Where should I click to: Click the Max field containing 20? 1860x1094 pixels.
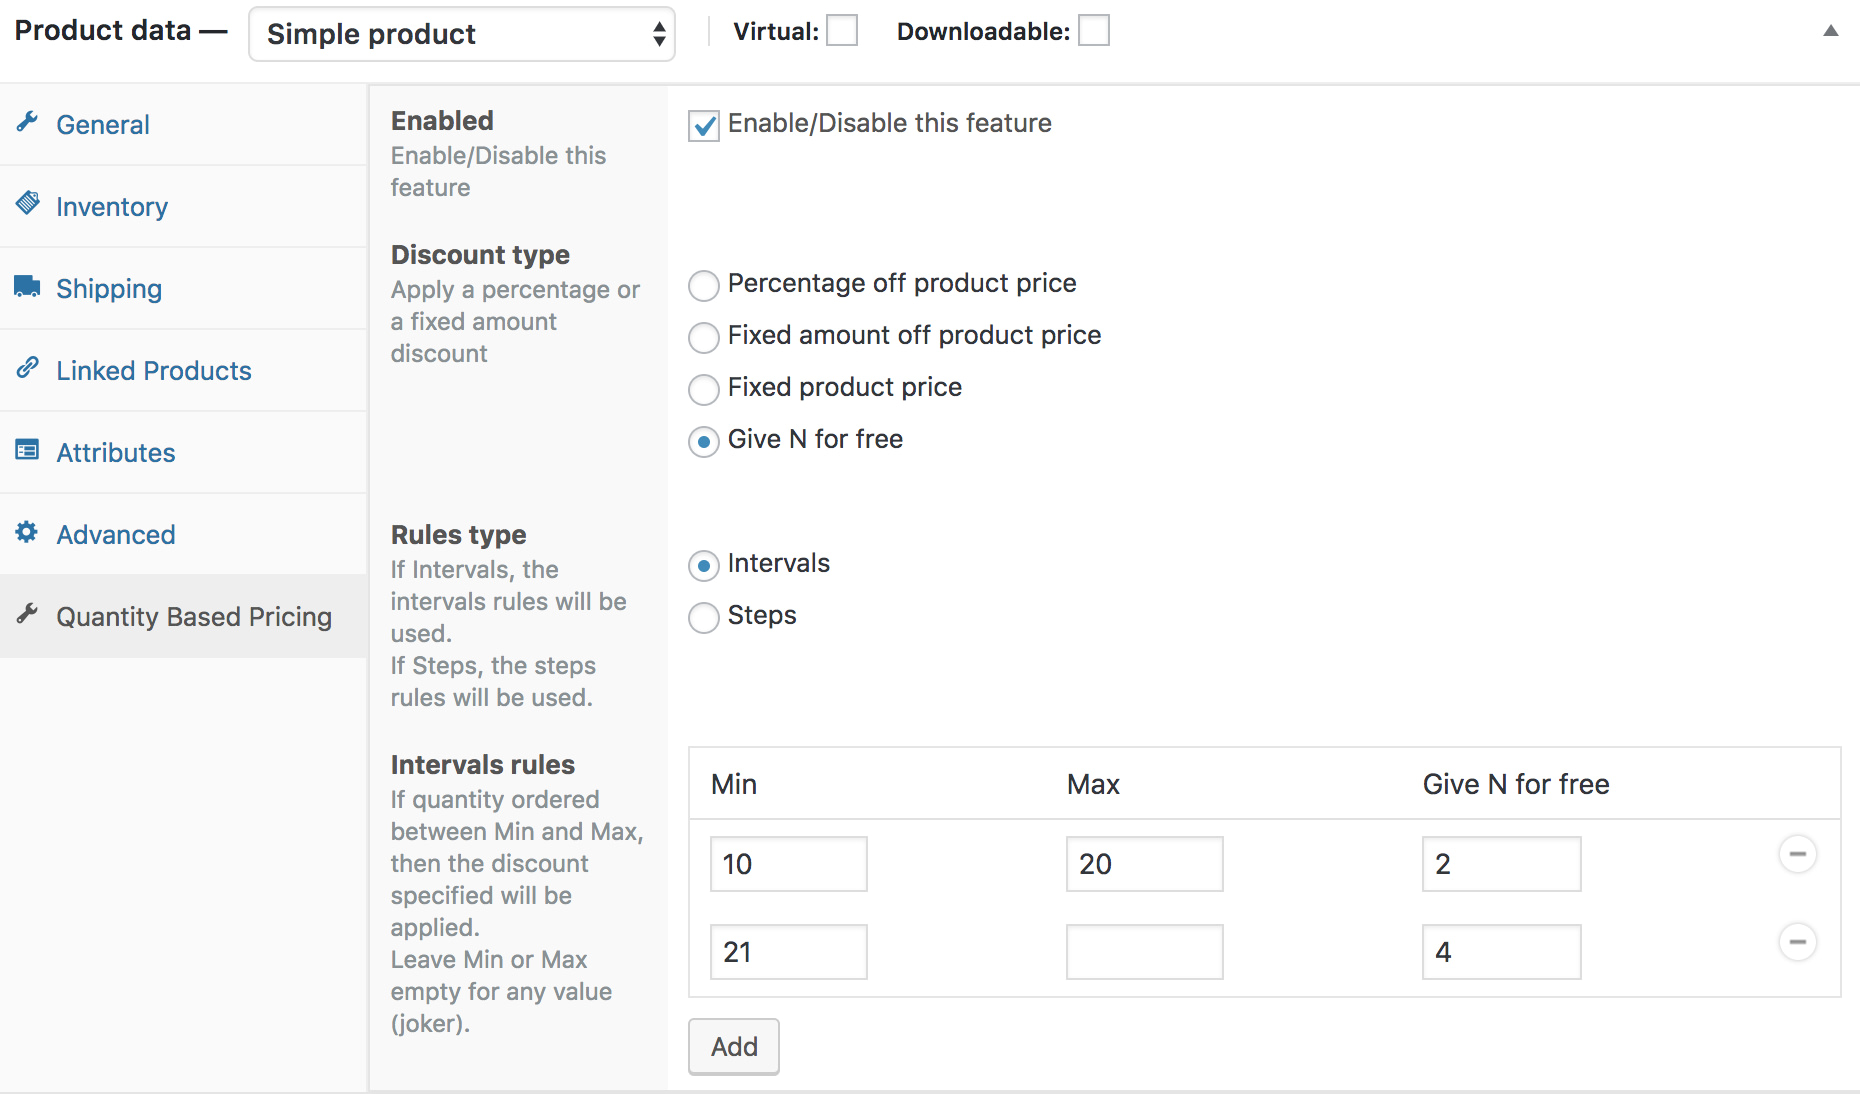1145,864
